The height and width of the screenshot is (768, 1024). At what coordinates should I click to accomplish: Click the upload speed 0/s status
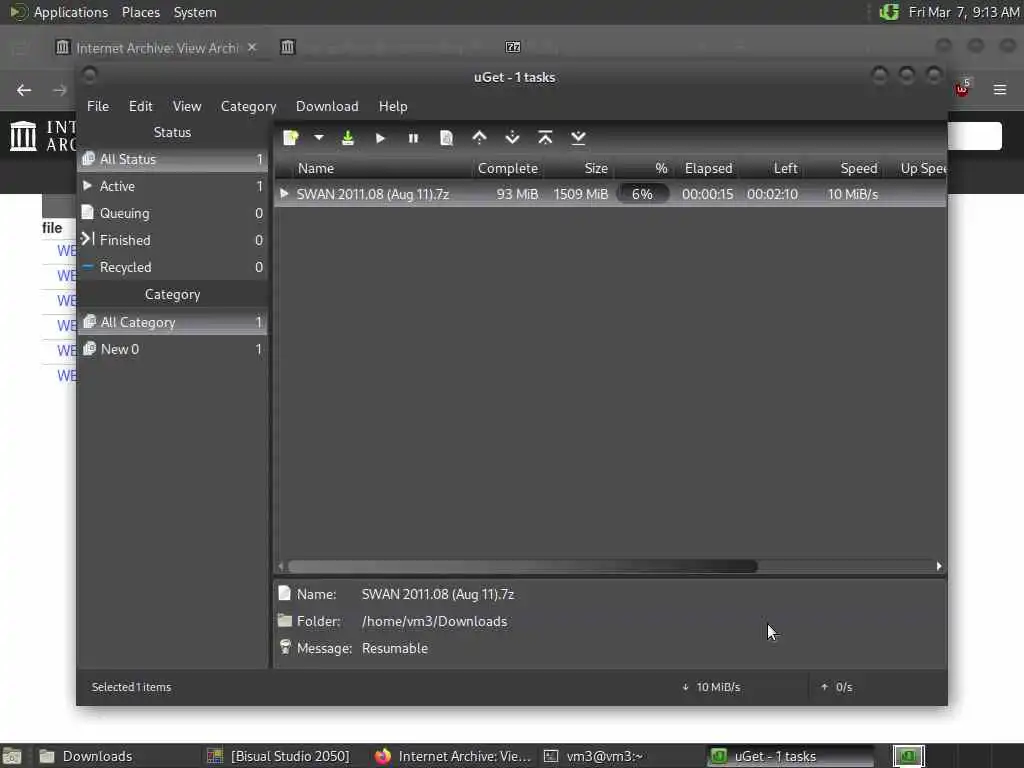(837, 687)
